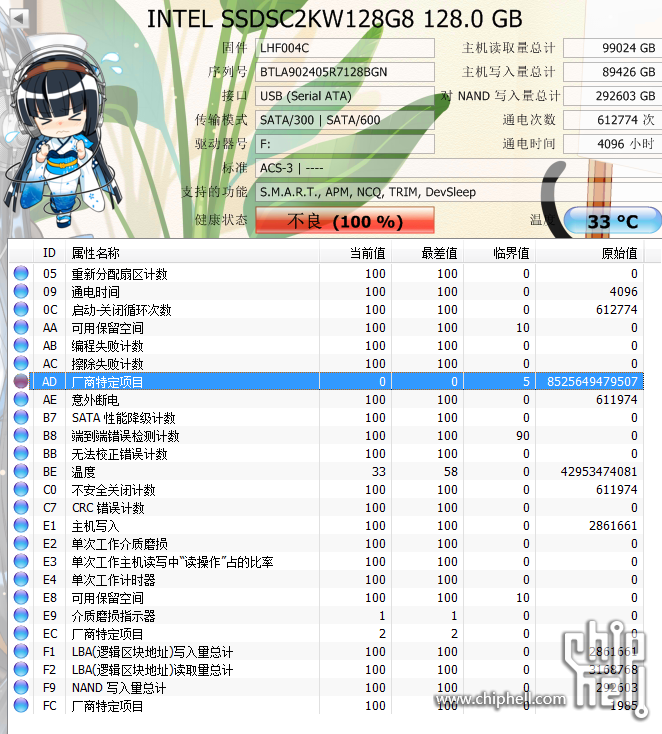
Task: Select attribute name 意外断电
Action: point(95,400)
